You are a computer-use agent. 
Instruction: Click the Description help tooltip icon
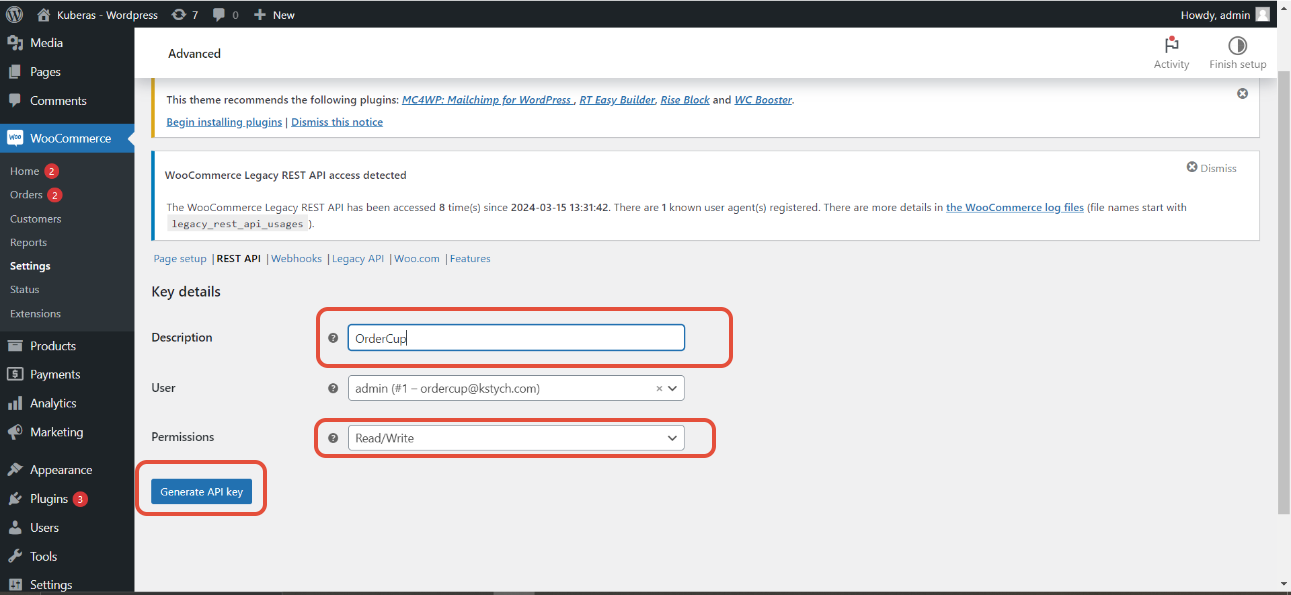pyautogui.click(x=333, y=338)
